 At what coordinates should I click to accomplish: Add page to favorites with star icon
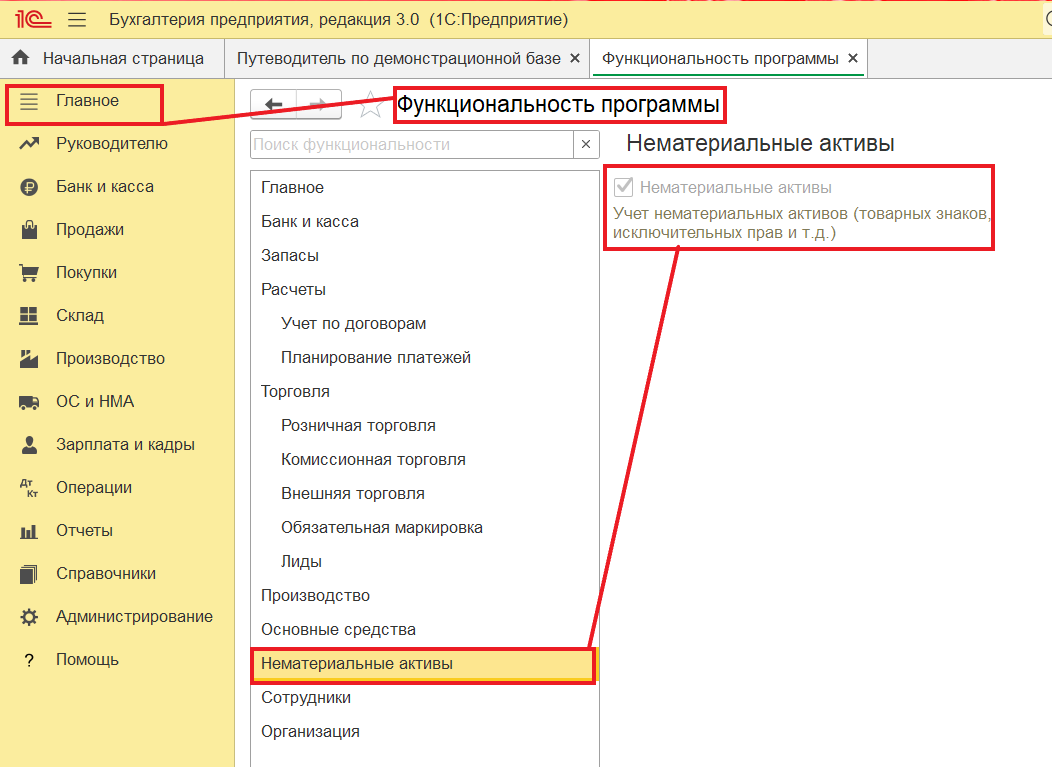[x=370, y=105]
